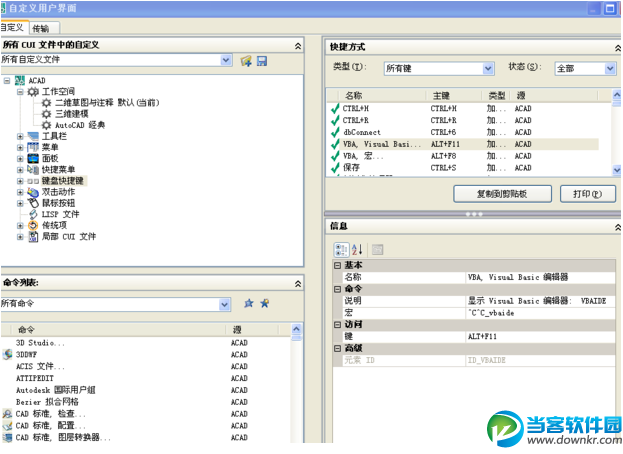Click the save customization files icon
The image size is (623, 454).
point(262,61)
